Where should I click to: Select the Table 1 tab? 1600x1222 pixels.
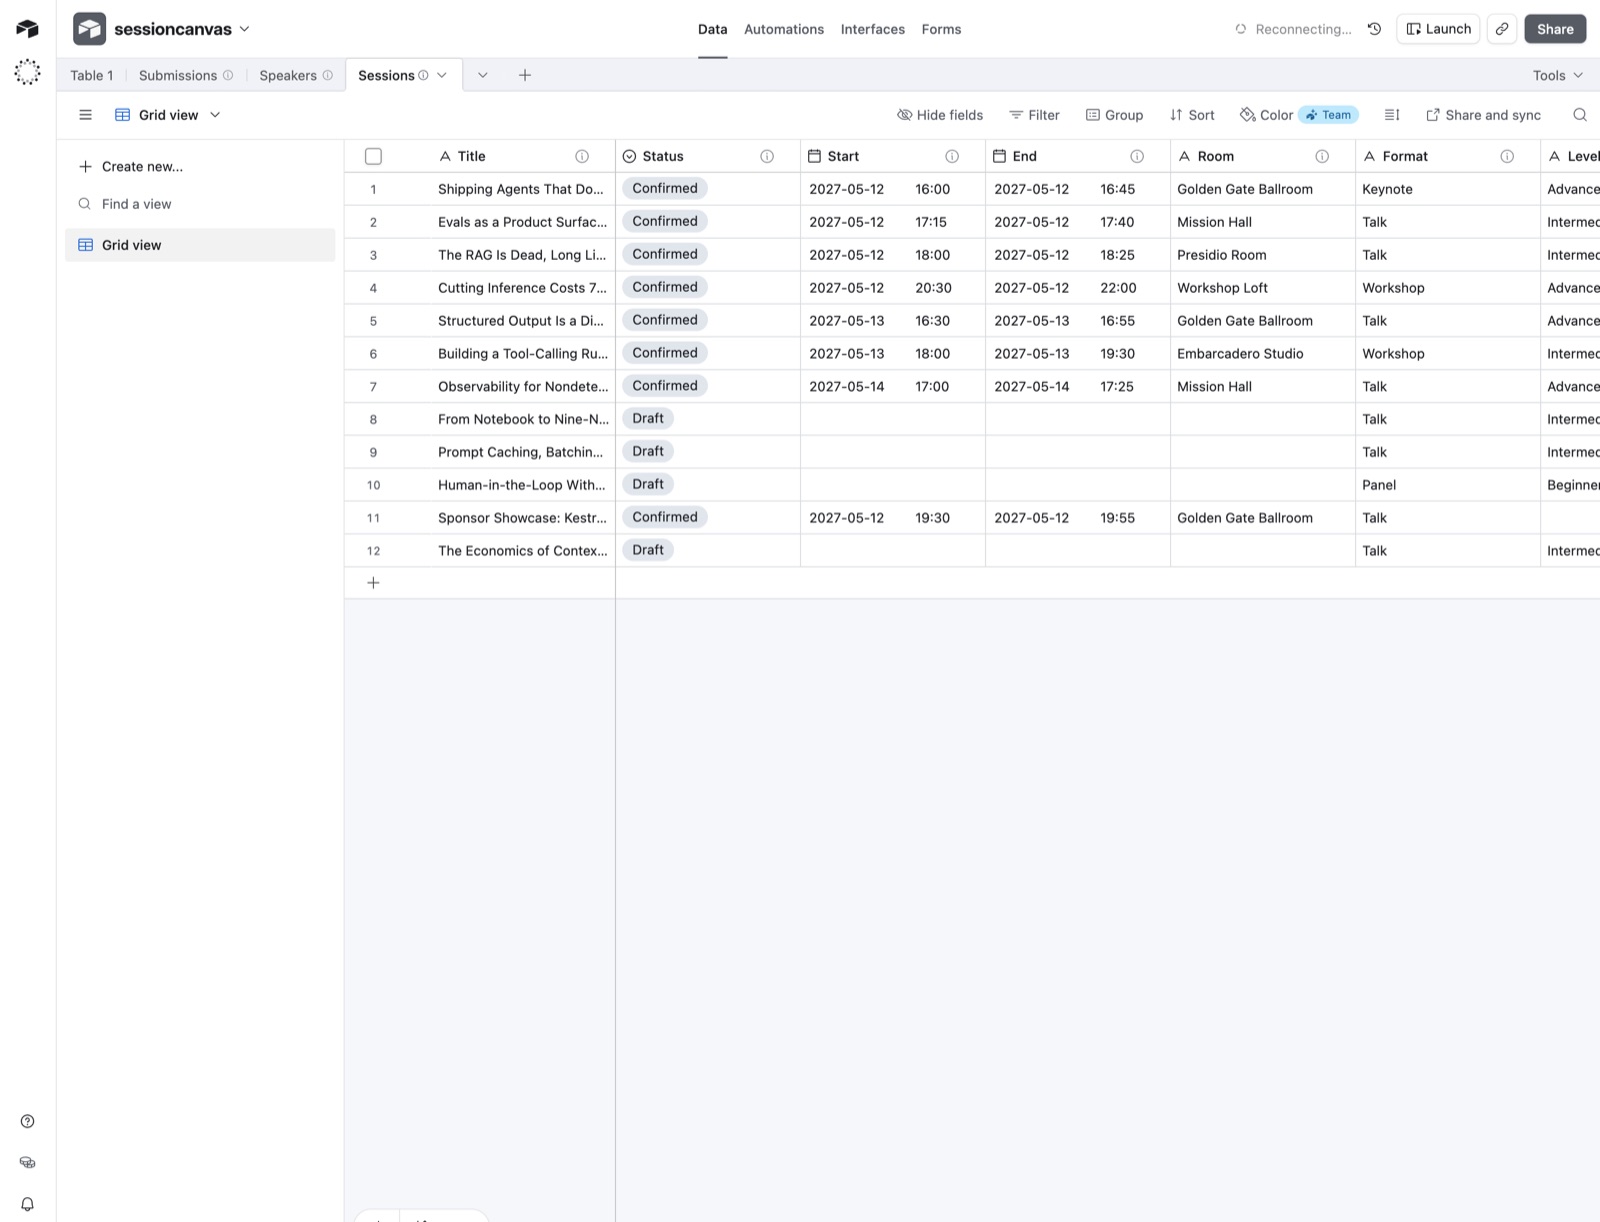coord(91,75)
